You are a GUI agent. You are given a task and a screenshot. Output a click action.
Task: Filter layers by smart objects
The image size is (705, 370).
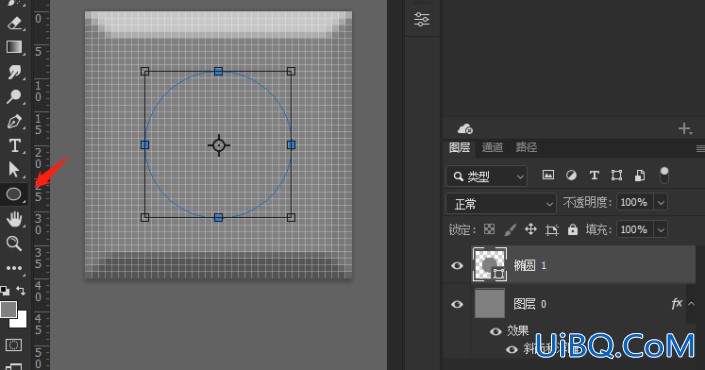[640, 175]
